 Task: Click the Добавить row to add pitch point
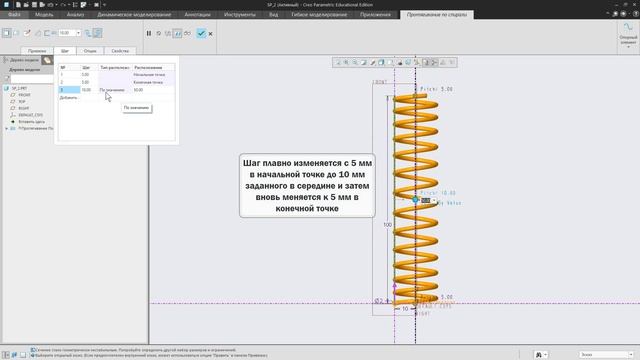(x=68, y=98)
